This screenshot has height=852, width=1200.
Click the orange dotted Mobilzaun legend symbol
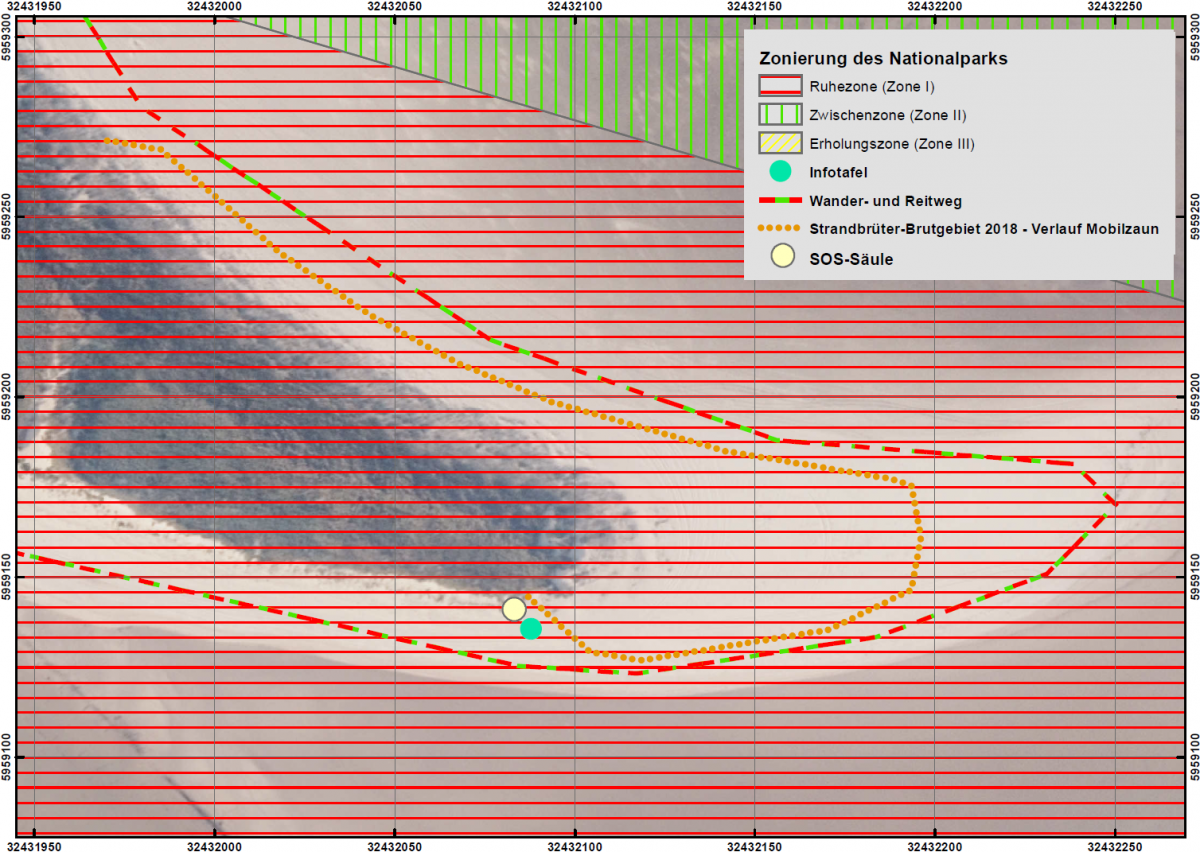pyautogui.click(x=779, y=229)
